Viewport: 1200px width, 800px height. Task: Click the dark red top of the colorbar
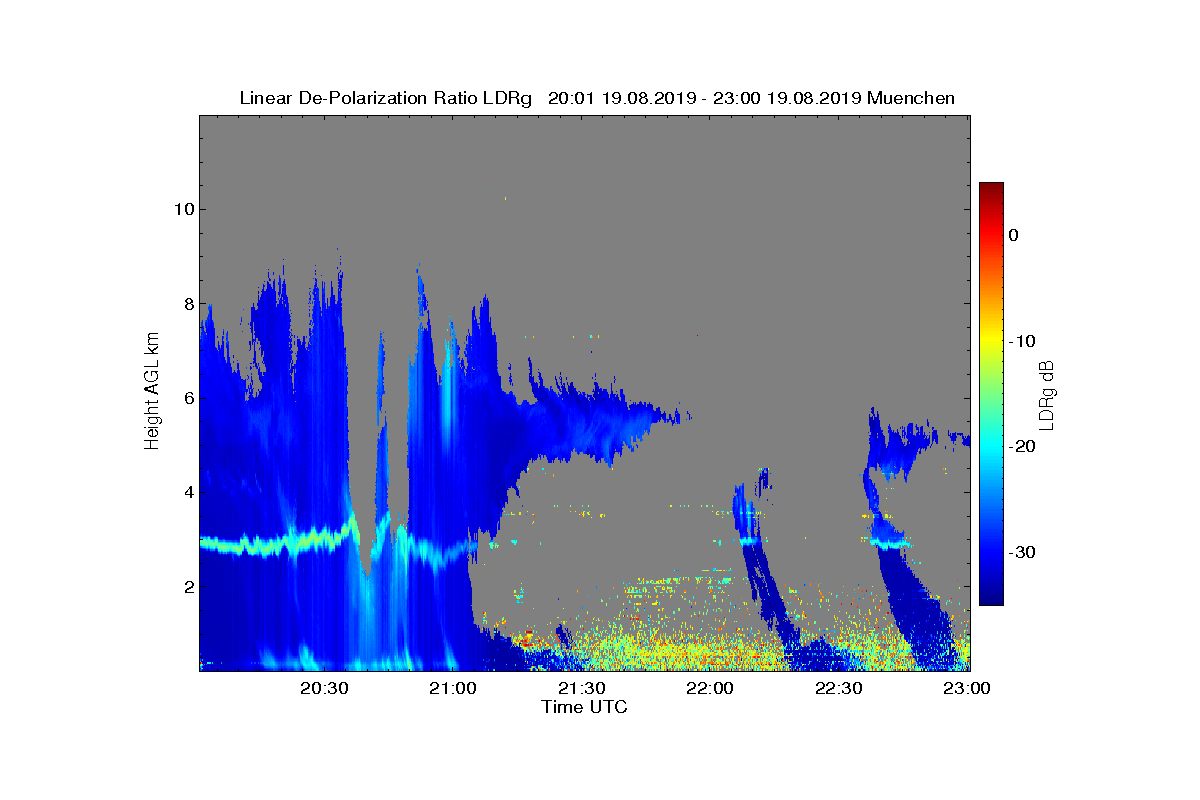(991, 190)
